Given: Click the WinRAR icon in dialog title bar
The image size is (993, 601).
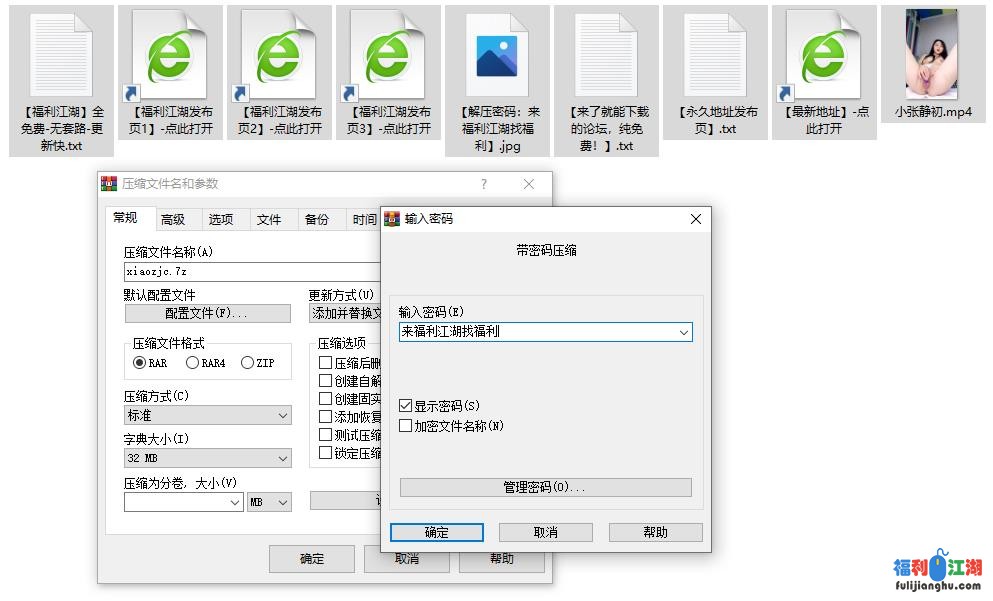Looking at the screenshot, I should 392,218.
